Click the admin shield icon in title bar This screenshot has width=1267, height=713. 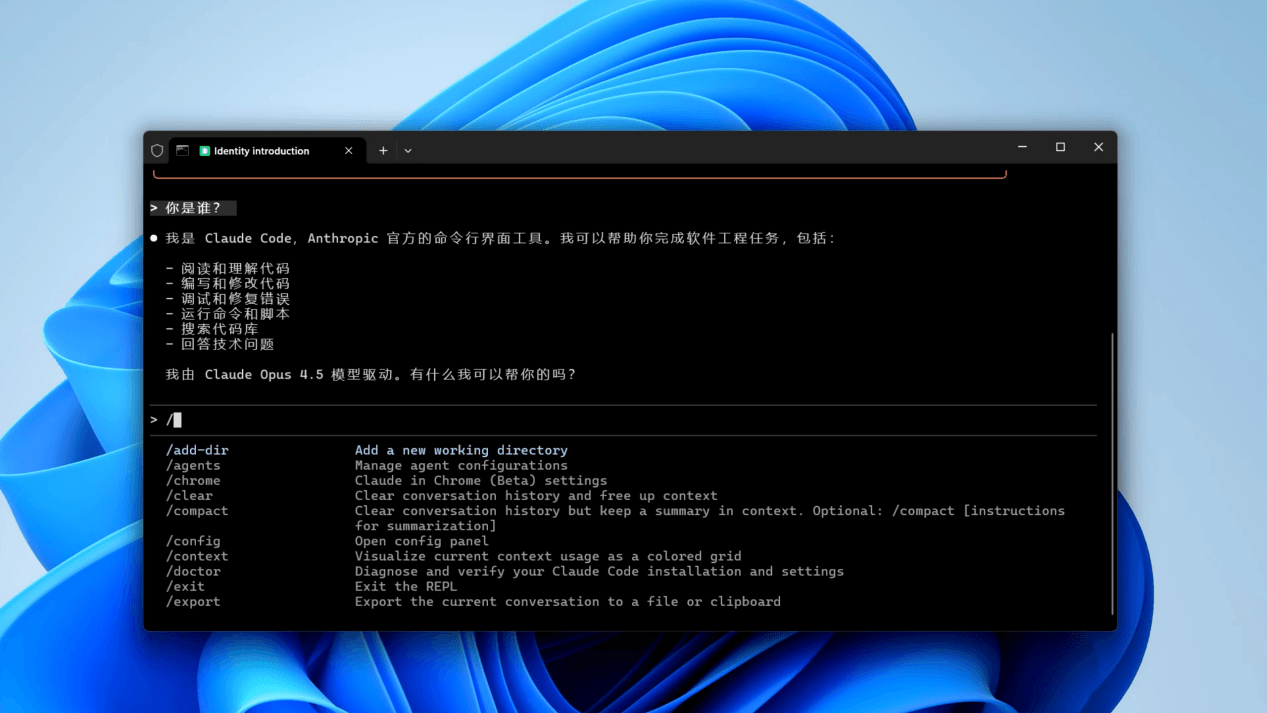point(157,151)
